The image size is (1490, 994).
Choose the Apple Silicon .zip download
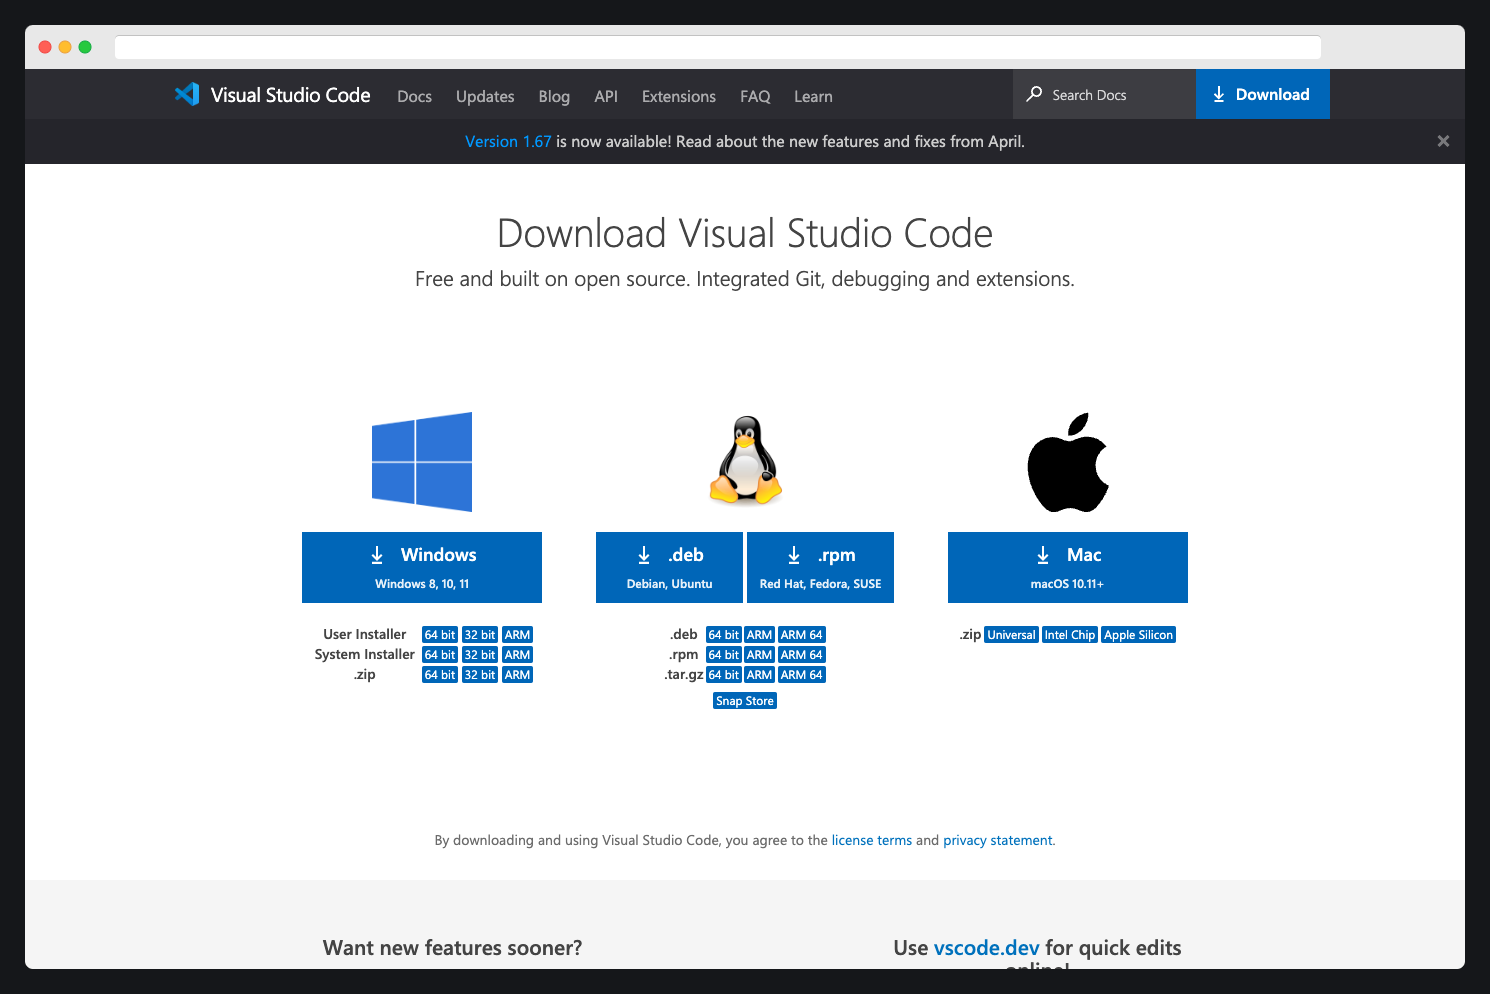[1138, 634]
